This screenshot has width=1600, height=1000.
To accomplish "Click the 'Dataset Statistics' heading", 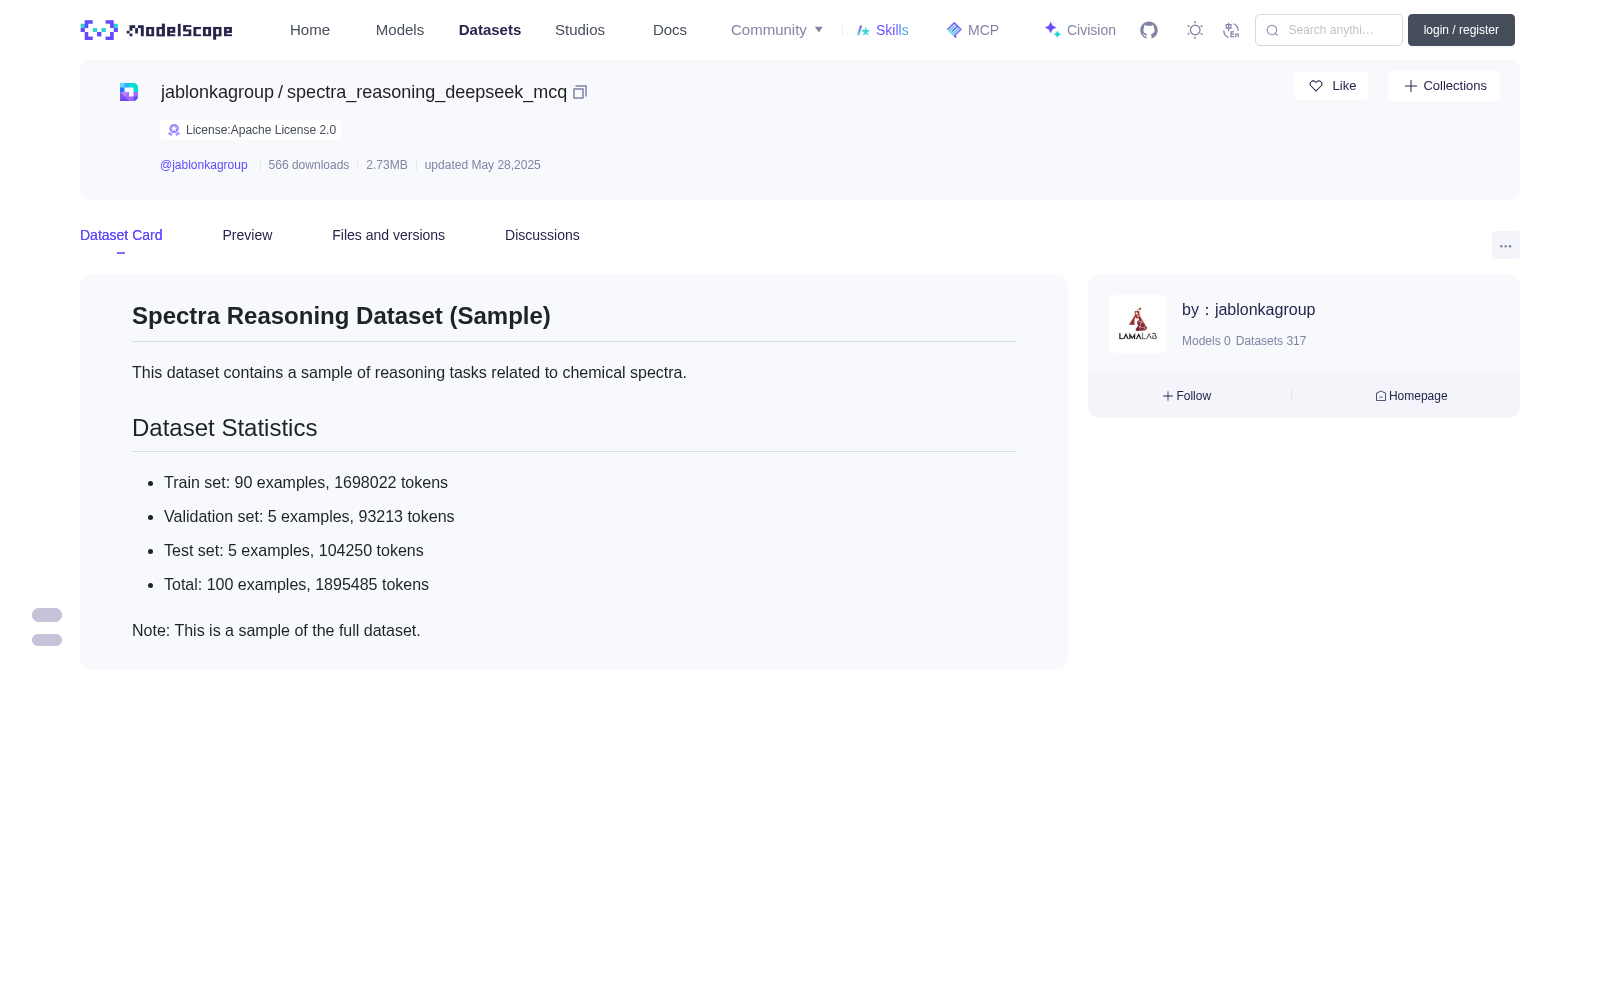I will point(225,428).
